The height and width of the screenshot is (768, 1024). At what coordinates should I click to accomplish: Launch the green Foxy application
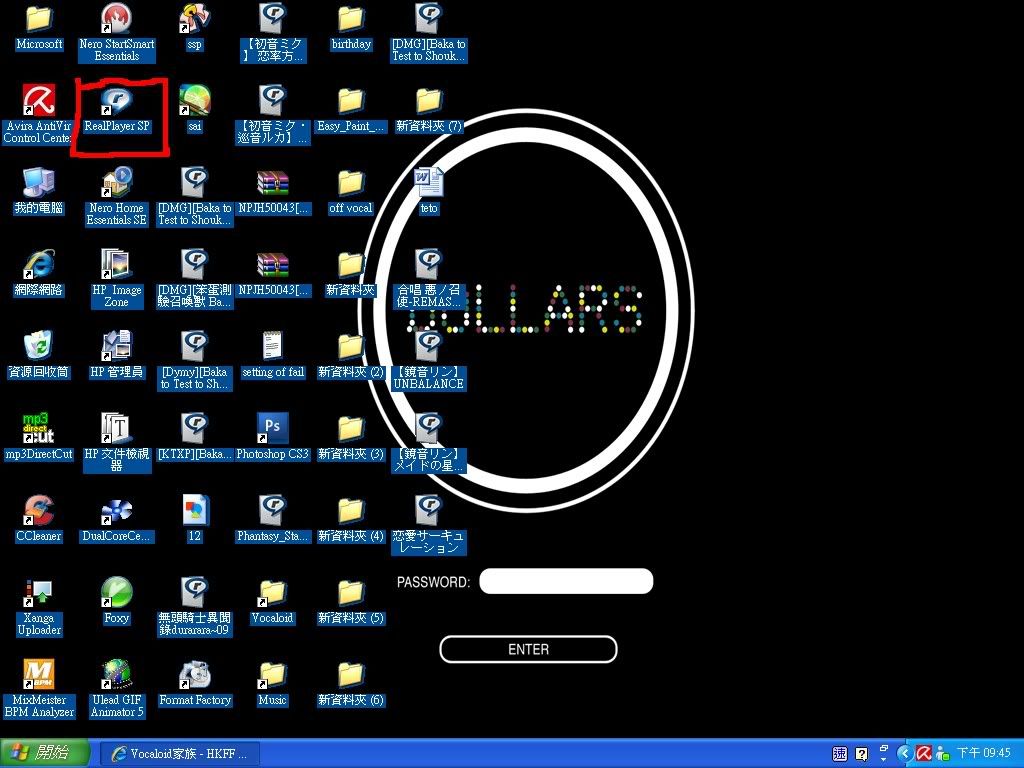(x=117, y=601)
